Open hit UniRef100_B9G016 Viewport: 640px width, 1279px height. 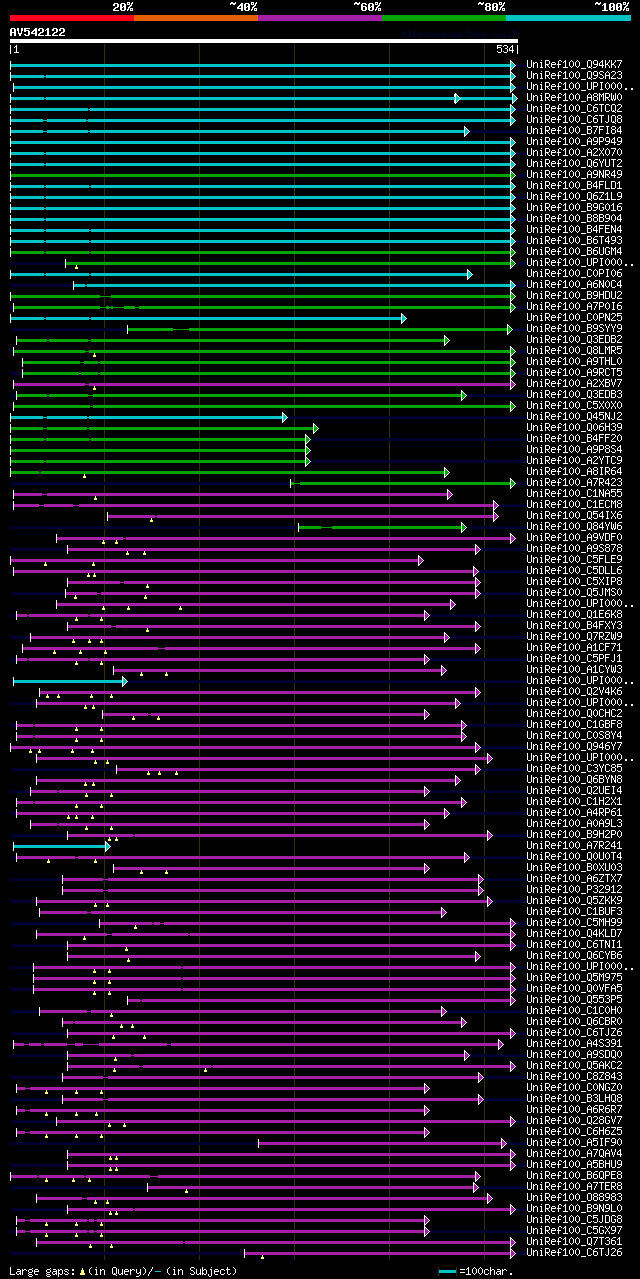tap(576, 207)
